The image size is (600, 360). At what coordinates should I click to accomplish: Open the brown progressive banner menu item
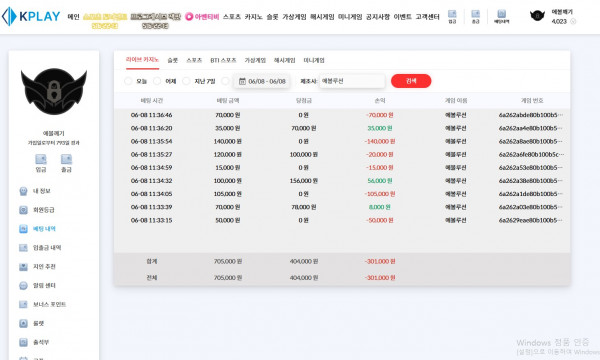coord(155,21)
